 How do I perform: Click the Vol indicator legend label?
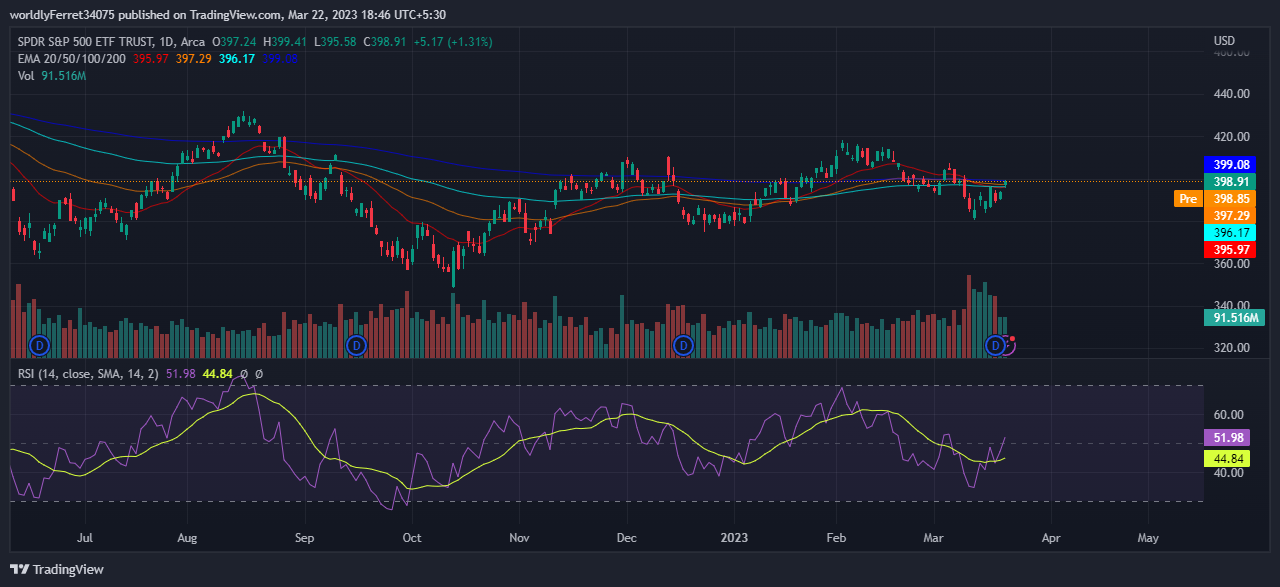tap(26, 75)
